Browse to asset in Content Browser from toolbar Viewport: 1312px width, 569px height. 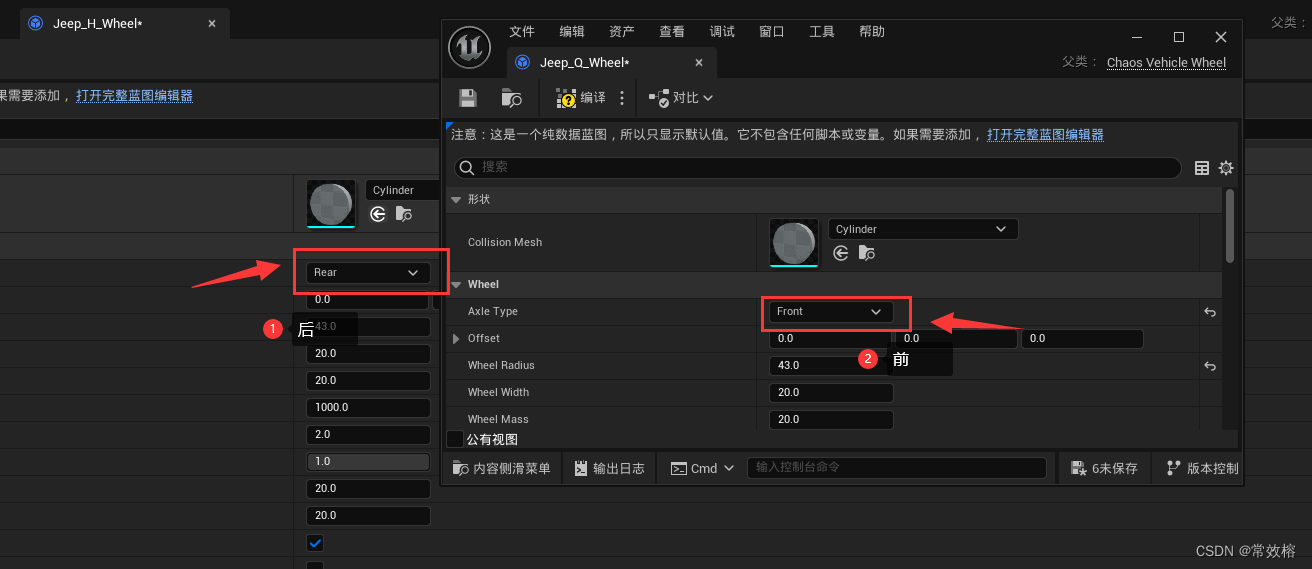click(511, 97)
